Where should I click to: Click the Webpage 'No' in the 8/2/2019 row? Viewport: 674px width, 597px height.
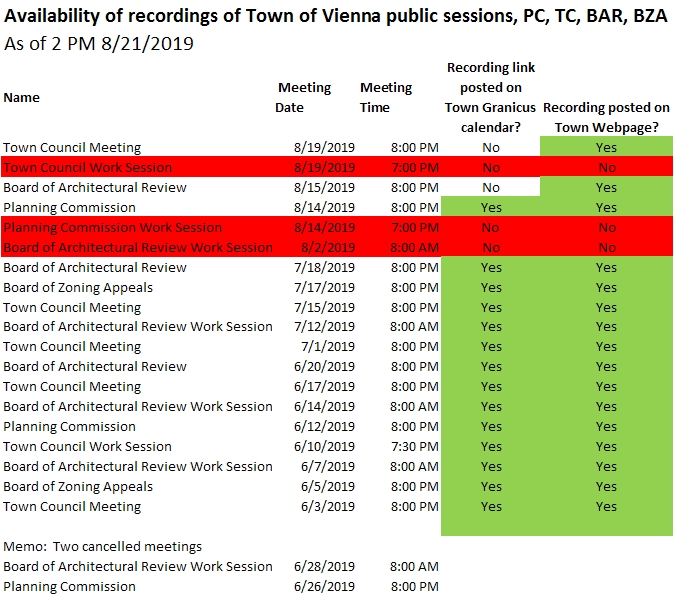pos(607,248)
